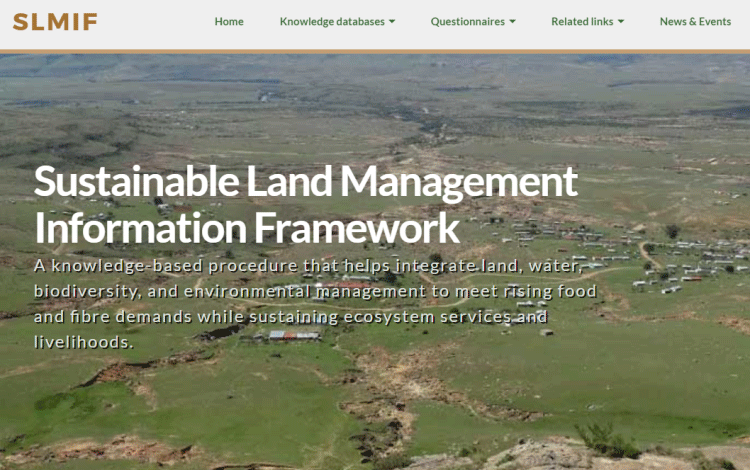Click the 'Information Framework' heading line
This screenshot has width=750, height=470.
click(247, 228)
